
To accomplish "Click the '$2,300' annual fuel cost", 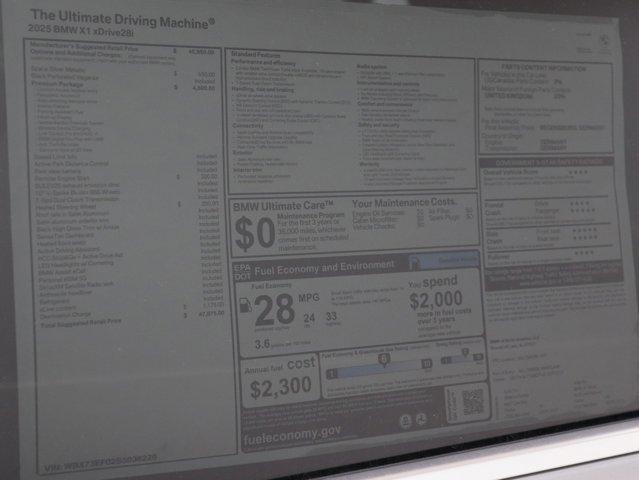I will (x=280, y=387).
